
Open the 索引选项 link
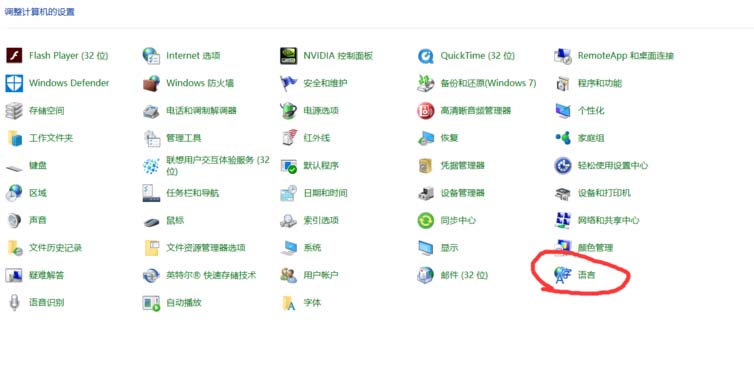pos(321,220)
